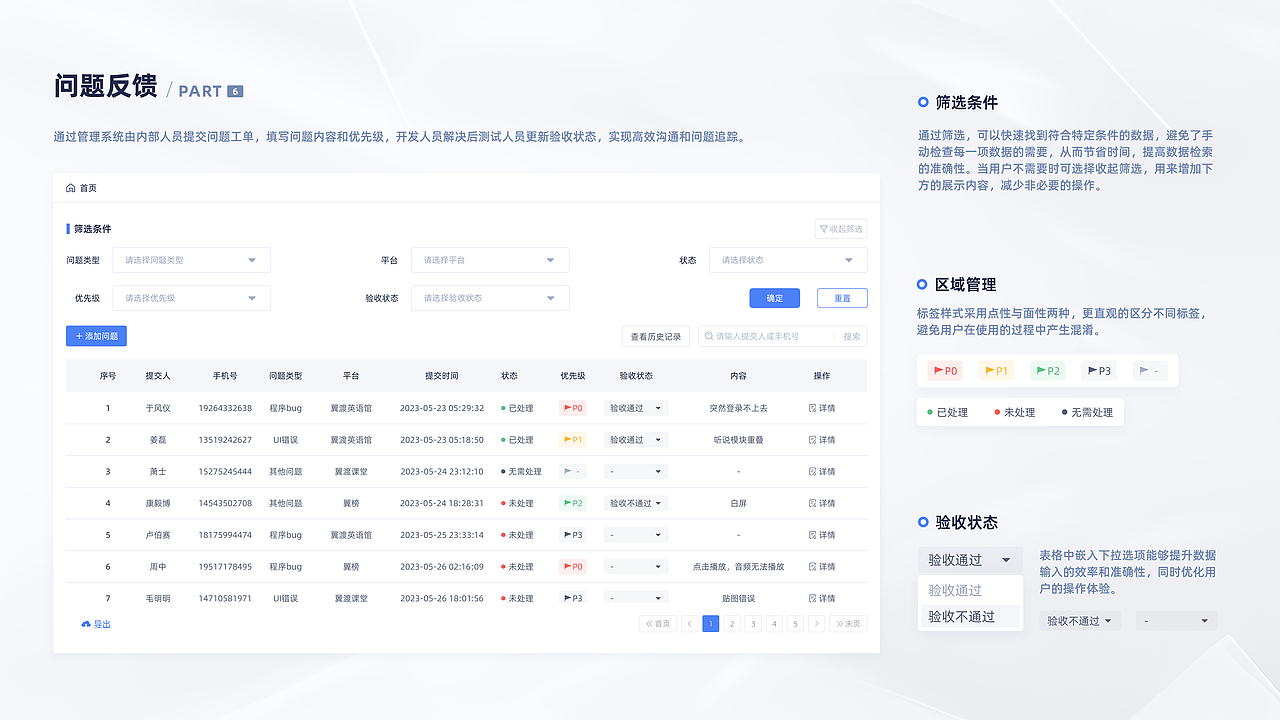
Task: Click the home icon beside 首页
Action: click(x=68, y=187)
